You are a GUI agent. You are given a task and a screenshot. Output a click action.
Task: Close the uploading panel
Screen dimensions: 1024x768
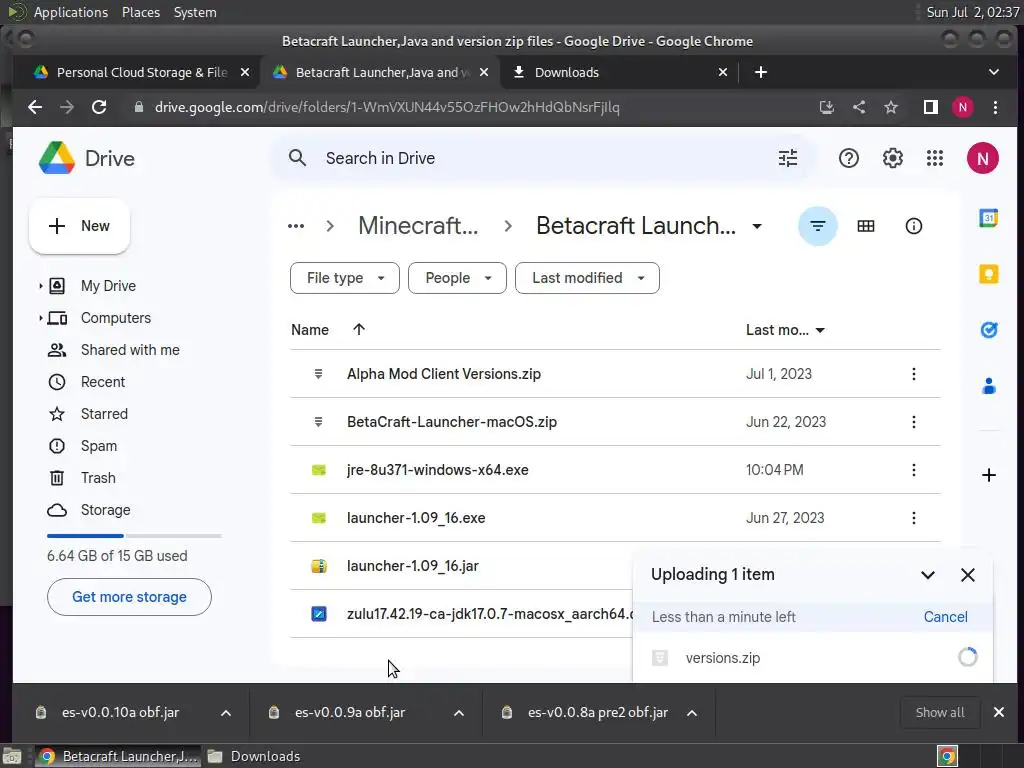[x=967, y=575]
